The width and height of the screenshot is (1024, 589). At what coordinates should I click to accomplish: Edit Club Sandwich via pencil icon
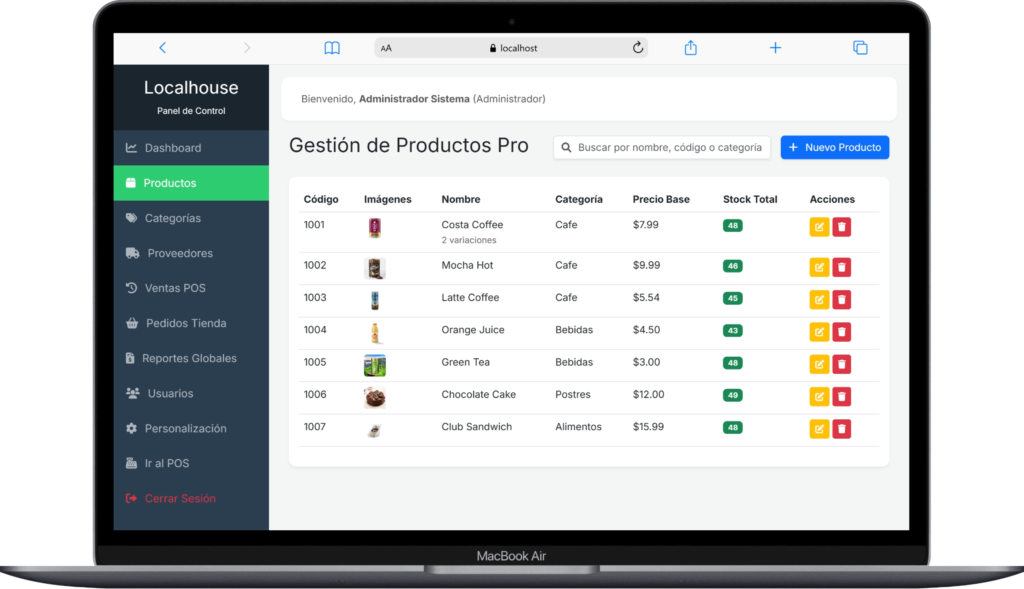(x=819, y=428)
